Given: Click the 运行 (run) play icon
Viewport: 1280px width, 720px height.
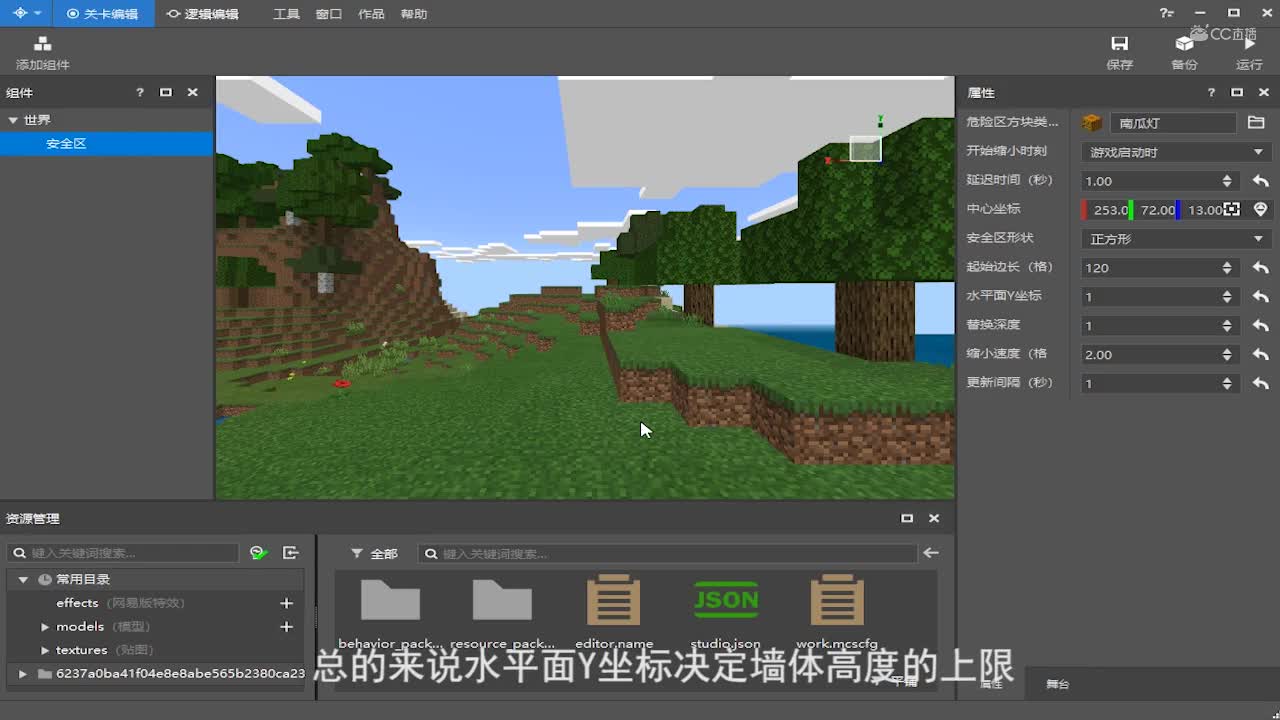Looking at the screenshot, I should [1249, 44].
